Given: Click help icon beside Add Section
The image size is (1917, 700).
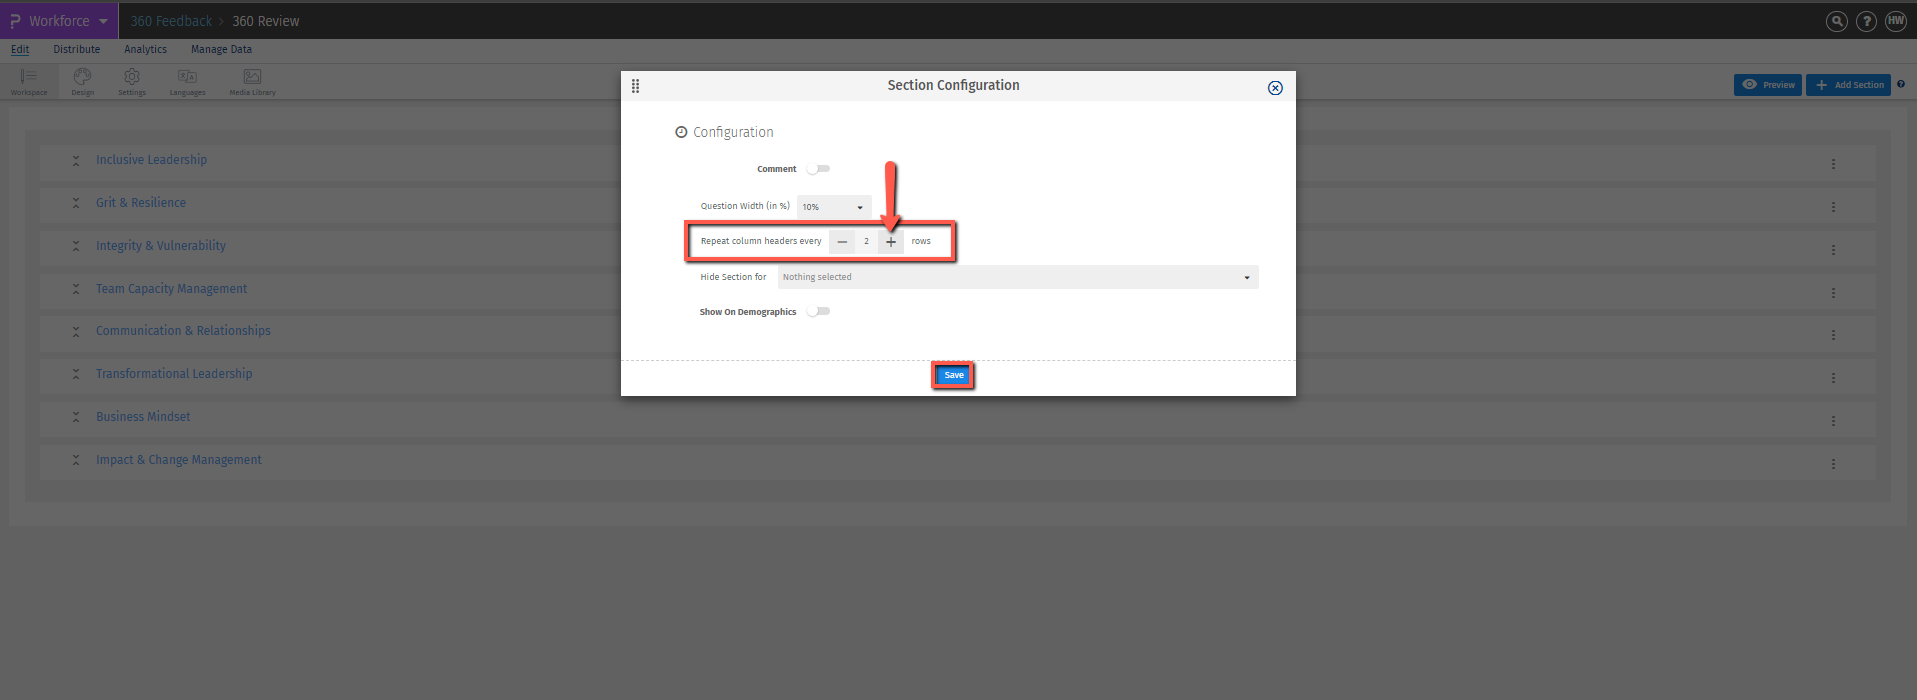Looking at the screenshot, I should (1901, 85).
